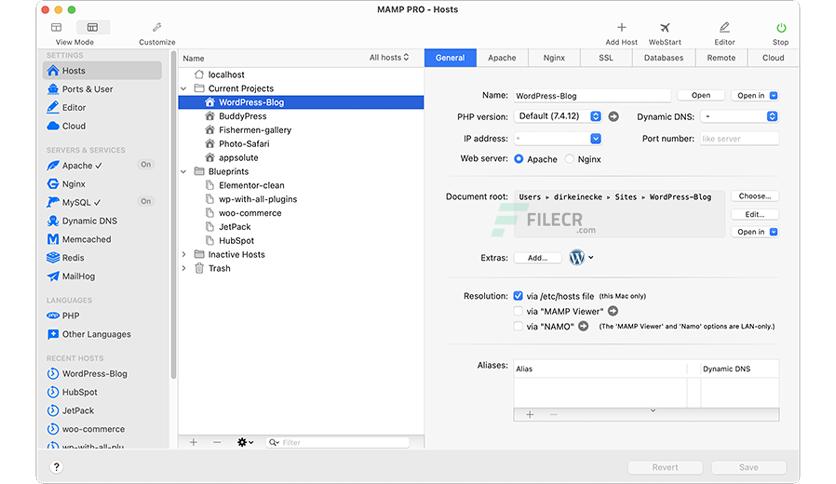Stop servers with the power icon
This screenshot has width=836, height=484.
pos(781,28)
